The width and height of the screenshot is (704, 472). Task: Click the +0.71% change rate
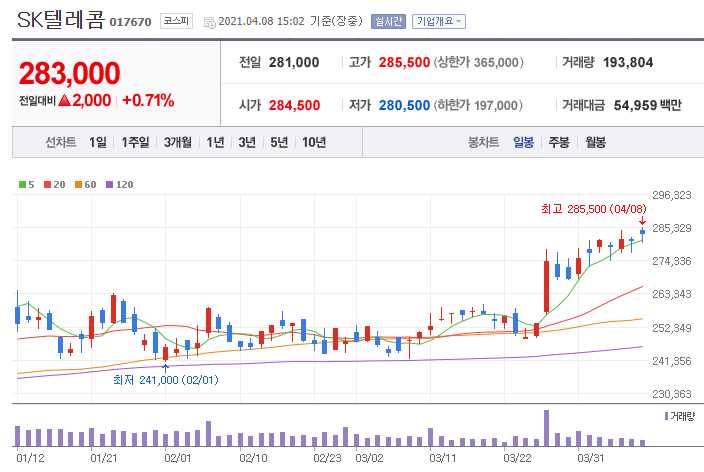[x=148, y=100]
